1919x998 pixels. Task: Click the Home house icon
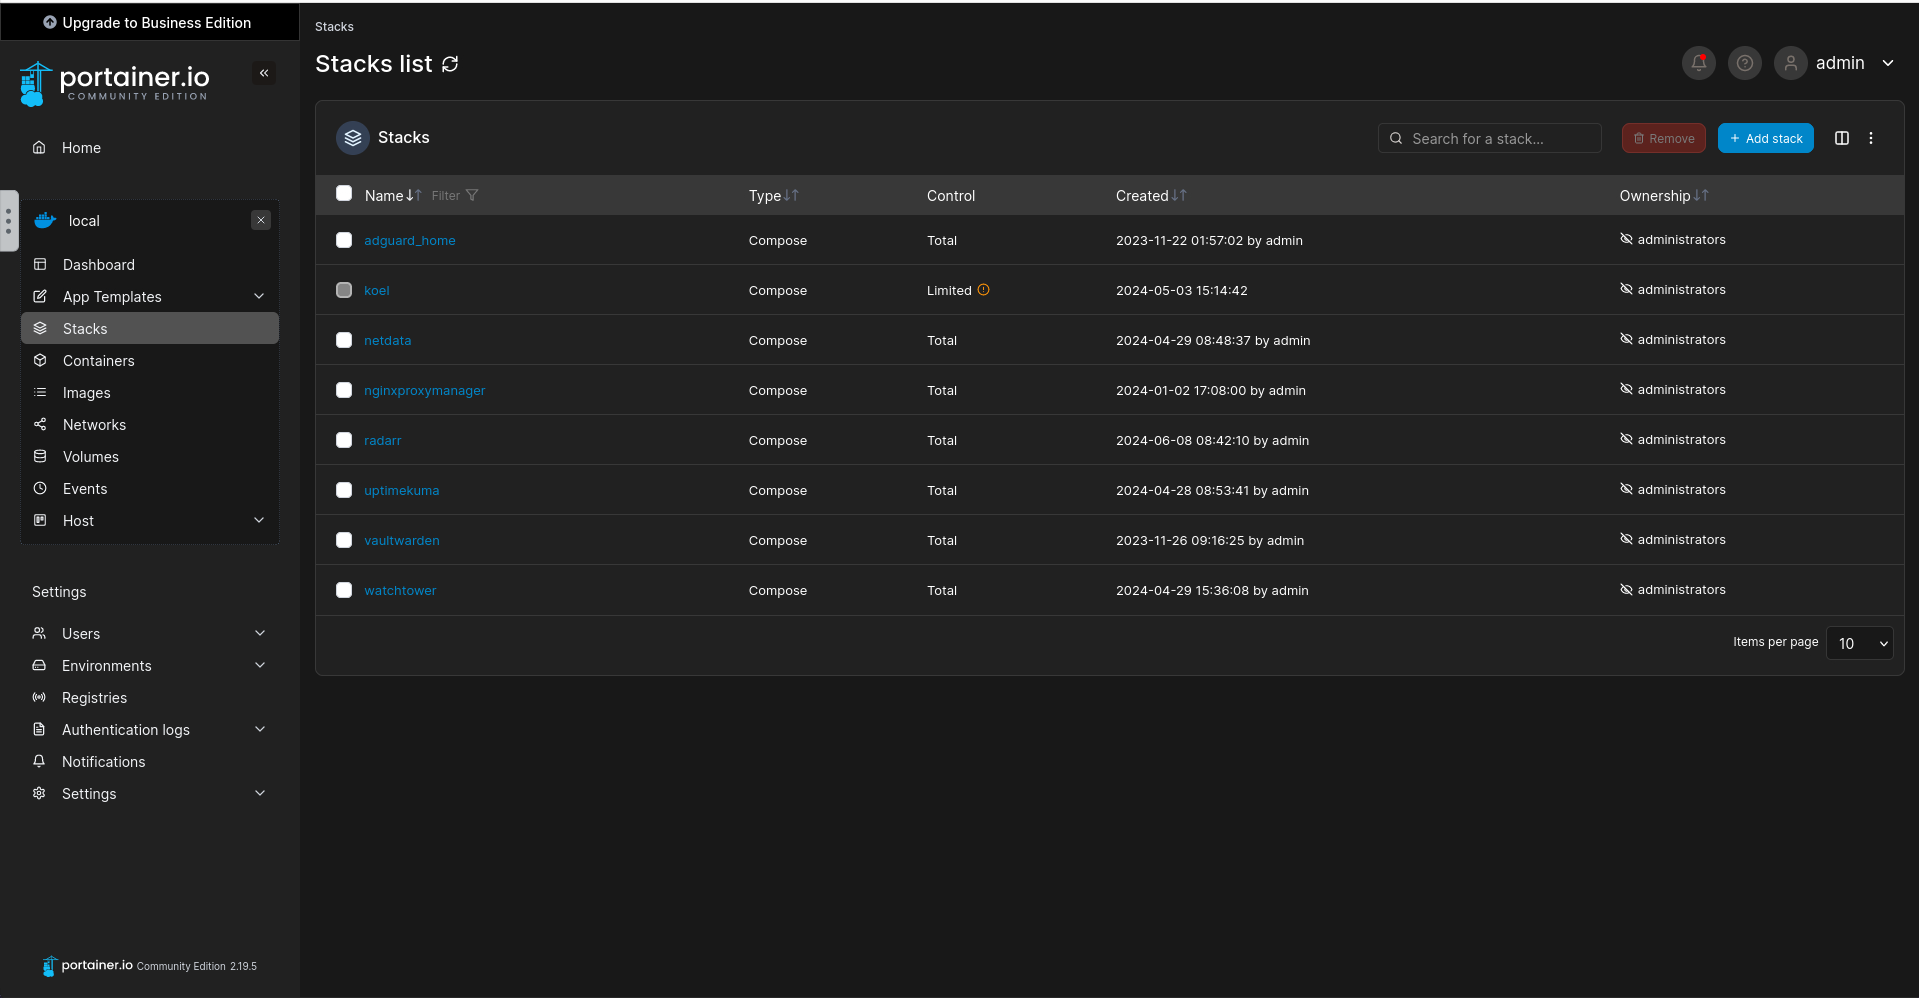(x=39, y=147)
